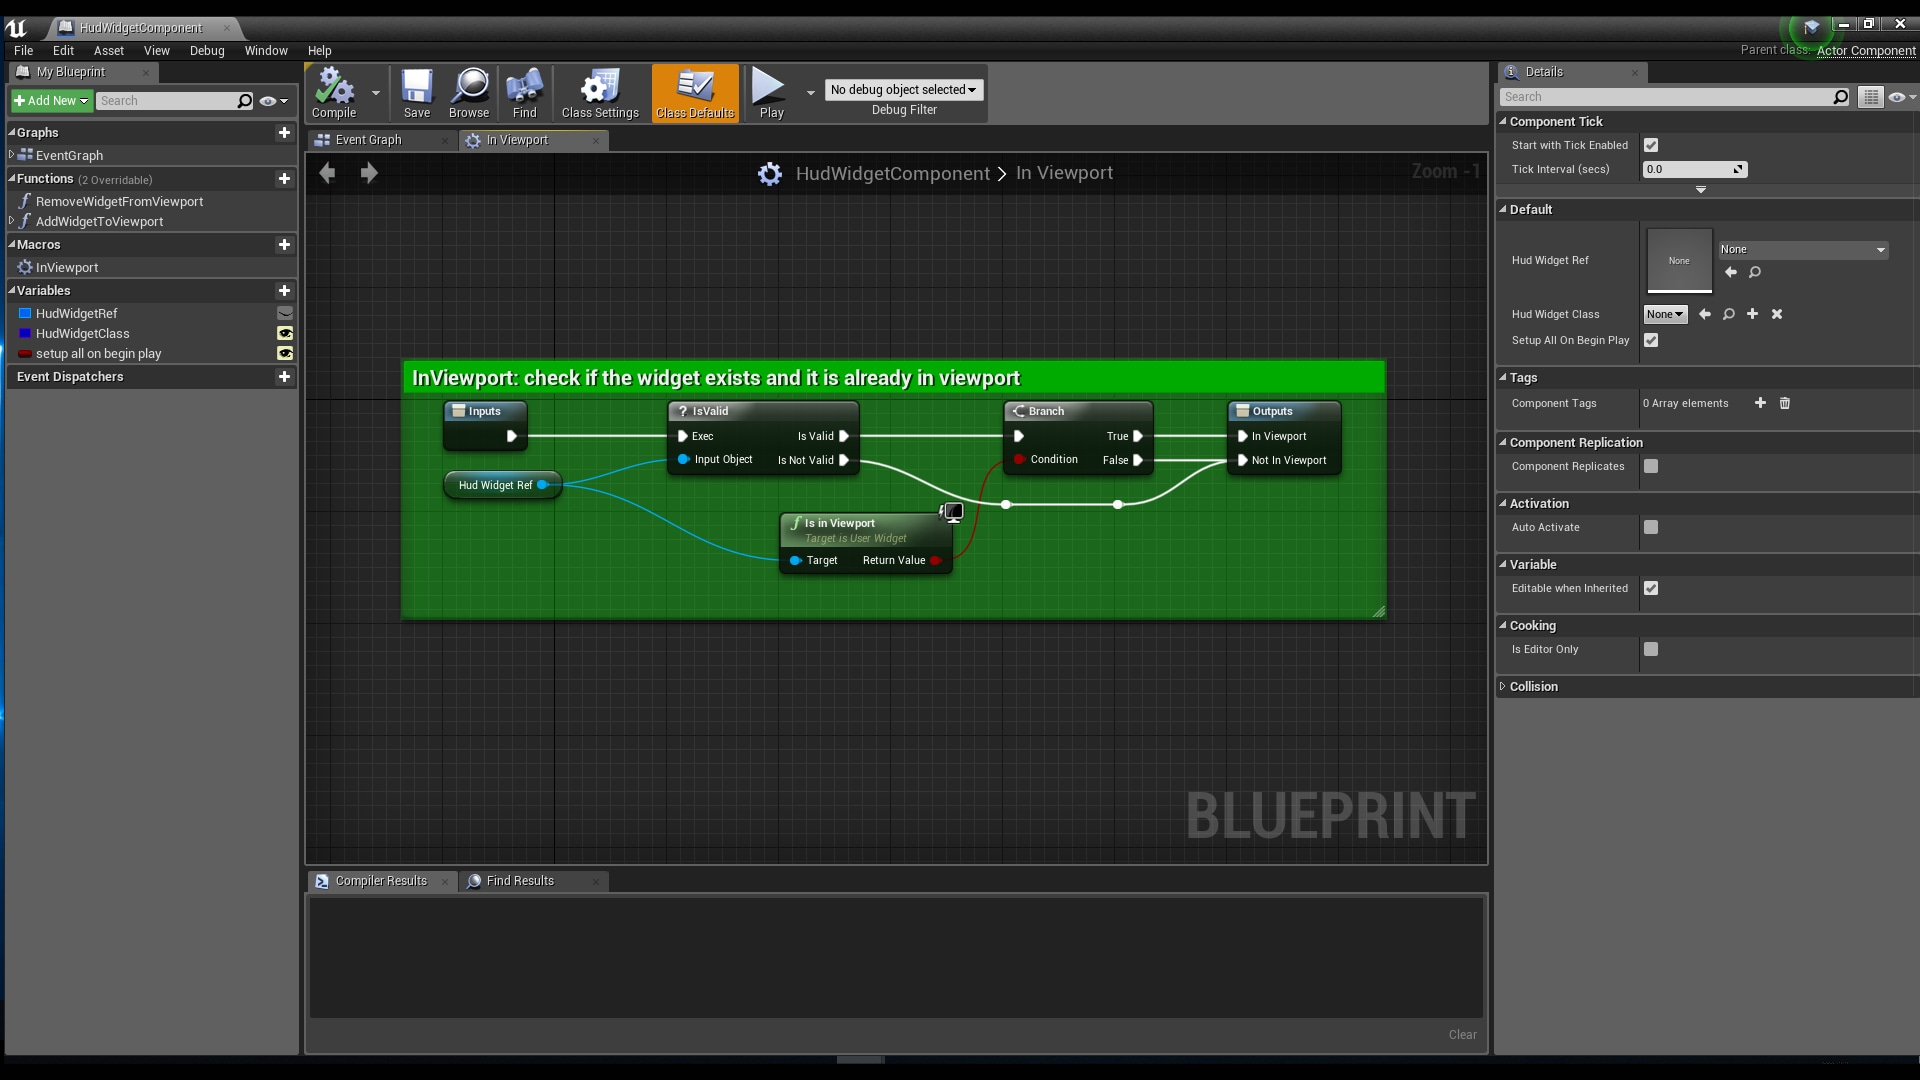
Task: Enable Start with Tick Enabled
Action: tap(1651, 144)
